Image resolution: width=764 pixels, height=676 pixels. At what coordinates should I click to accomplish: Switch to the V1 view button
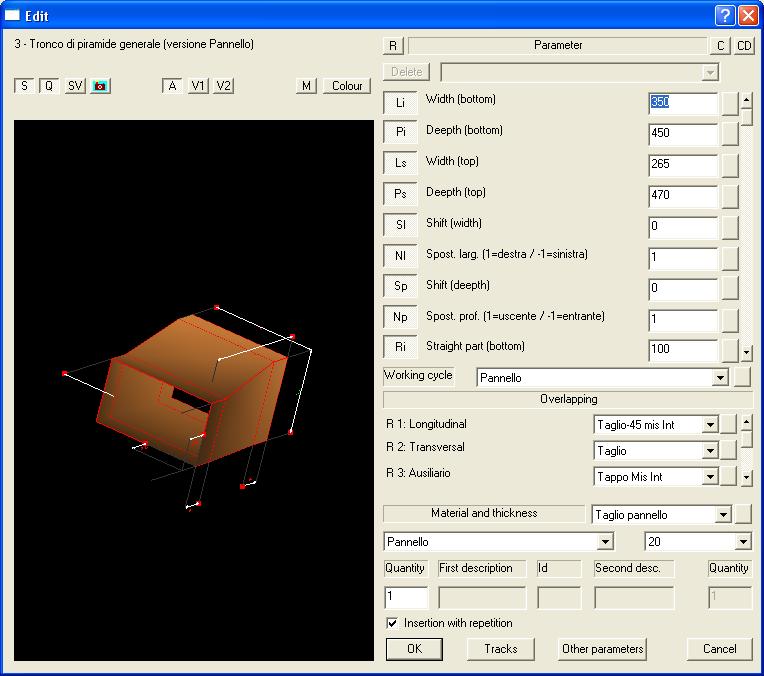tap(198, 86)
